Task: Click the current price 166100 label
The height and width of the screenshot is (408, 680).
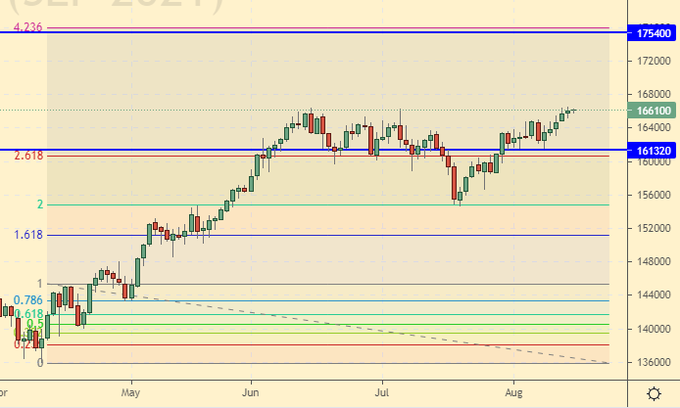Action: coord(652,110)
